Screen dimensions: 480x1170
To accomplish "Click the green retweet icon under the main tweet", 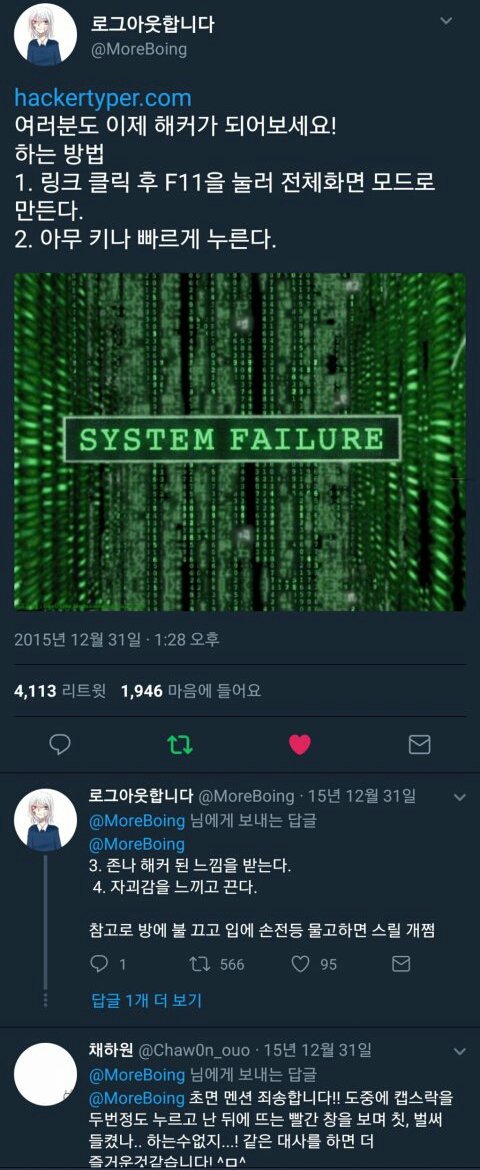I will coord(179,744).
